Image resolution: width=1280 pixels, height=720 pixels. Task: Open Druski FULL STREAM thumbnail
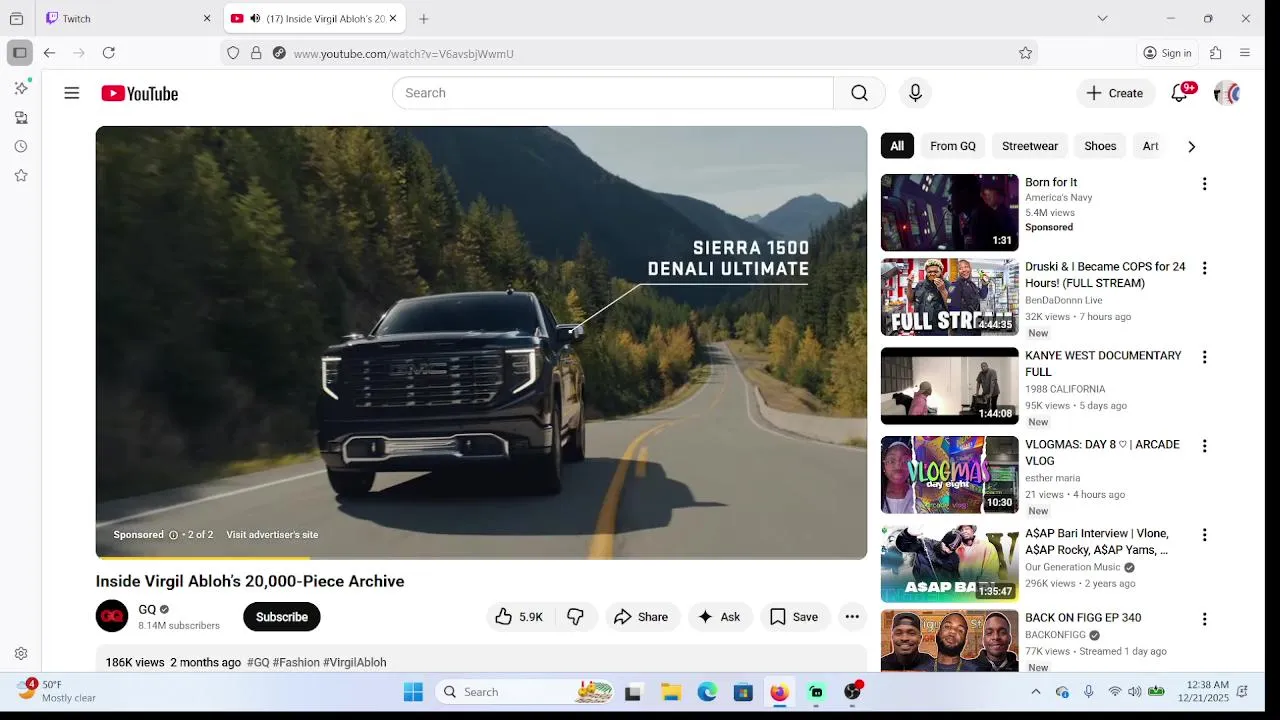(949, 297)
